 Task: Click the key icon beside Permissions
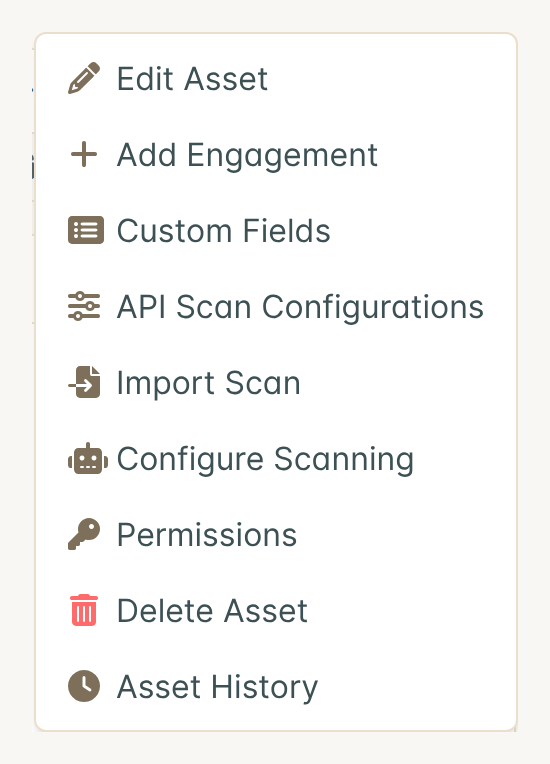84,534
